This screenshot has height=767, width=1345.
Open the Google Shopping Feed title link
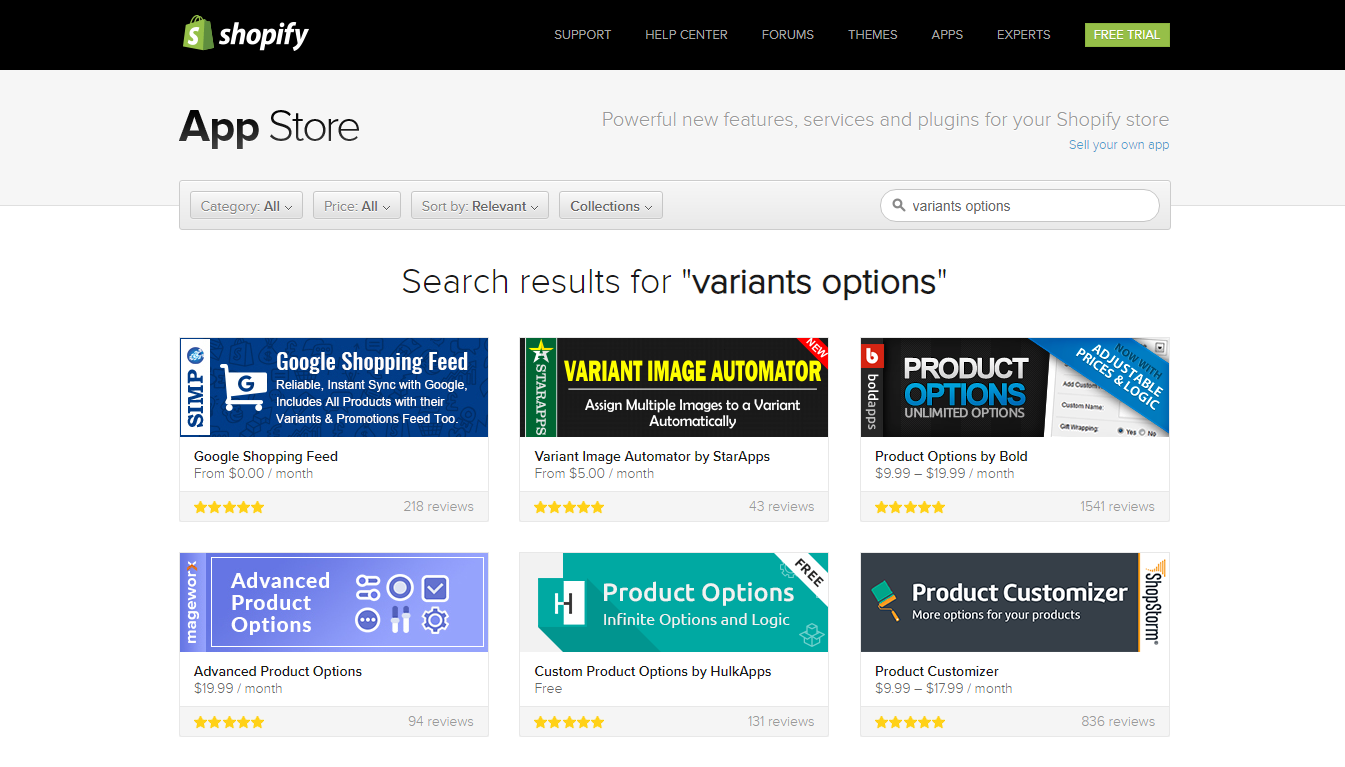(x=266, y=456)
